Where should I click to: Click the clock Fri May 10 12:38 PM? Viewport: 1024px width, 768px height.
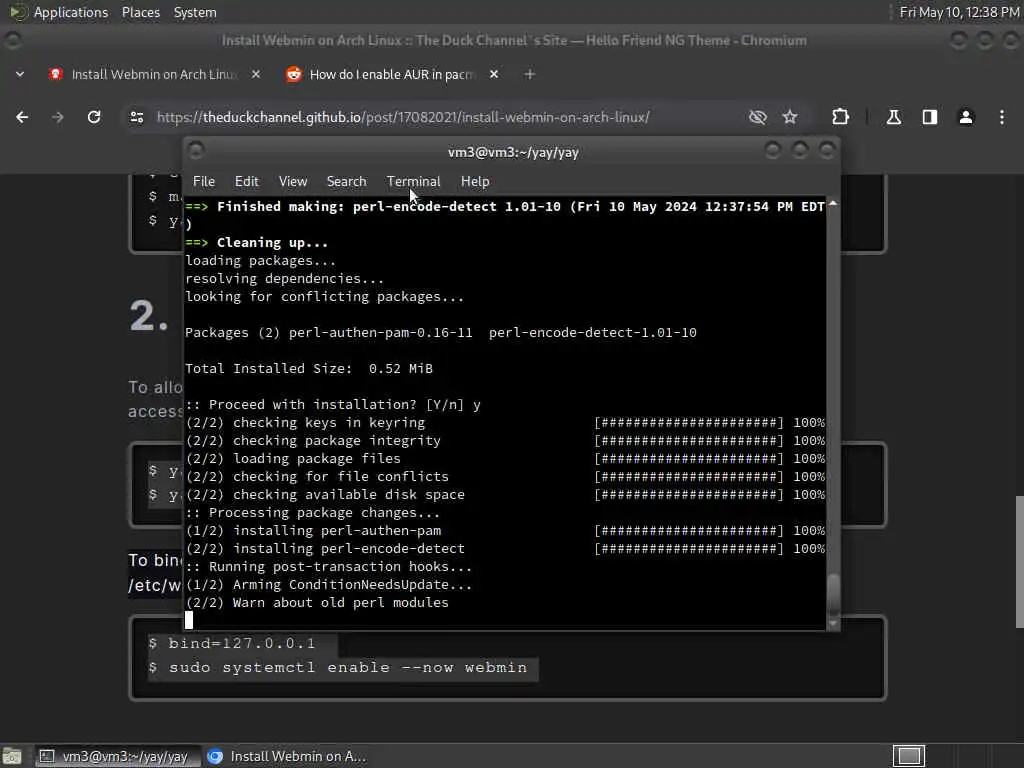pos(959,12)
